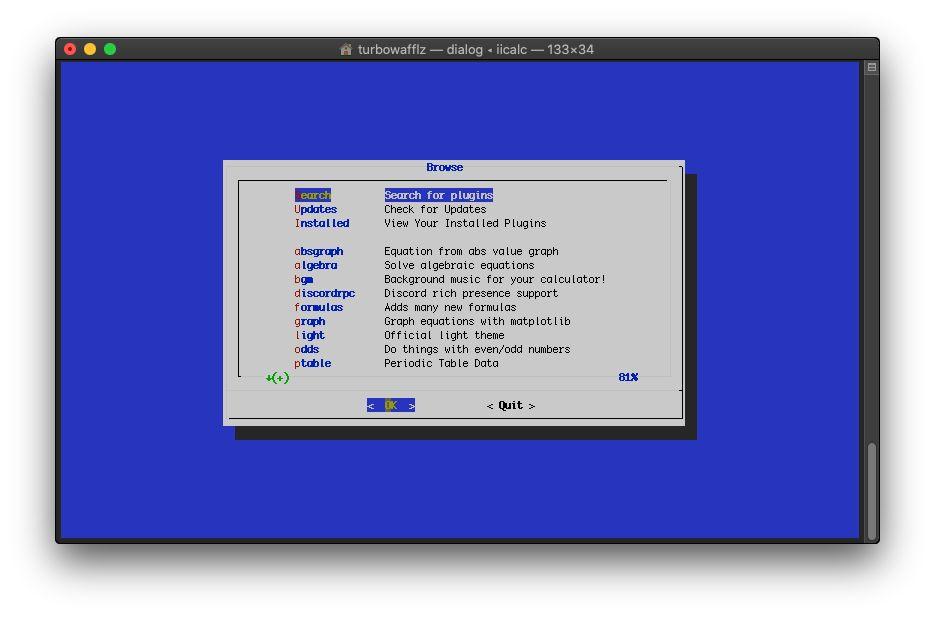Select the Search menu entry

point(312,195)
